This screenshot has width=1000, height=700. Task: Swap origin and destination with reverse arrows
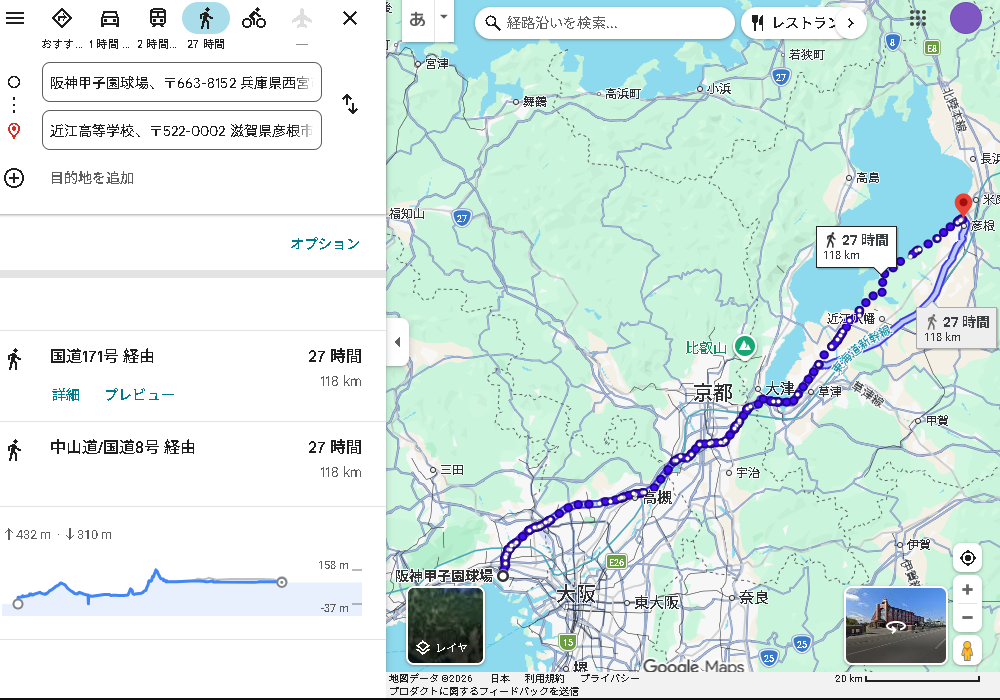click(350, 104)
